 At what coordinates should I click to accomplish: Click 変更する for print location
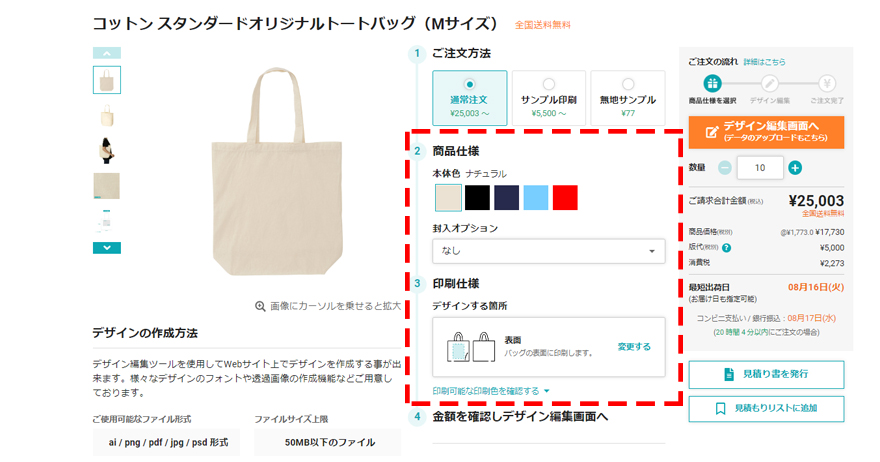[634, 346]
